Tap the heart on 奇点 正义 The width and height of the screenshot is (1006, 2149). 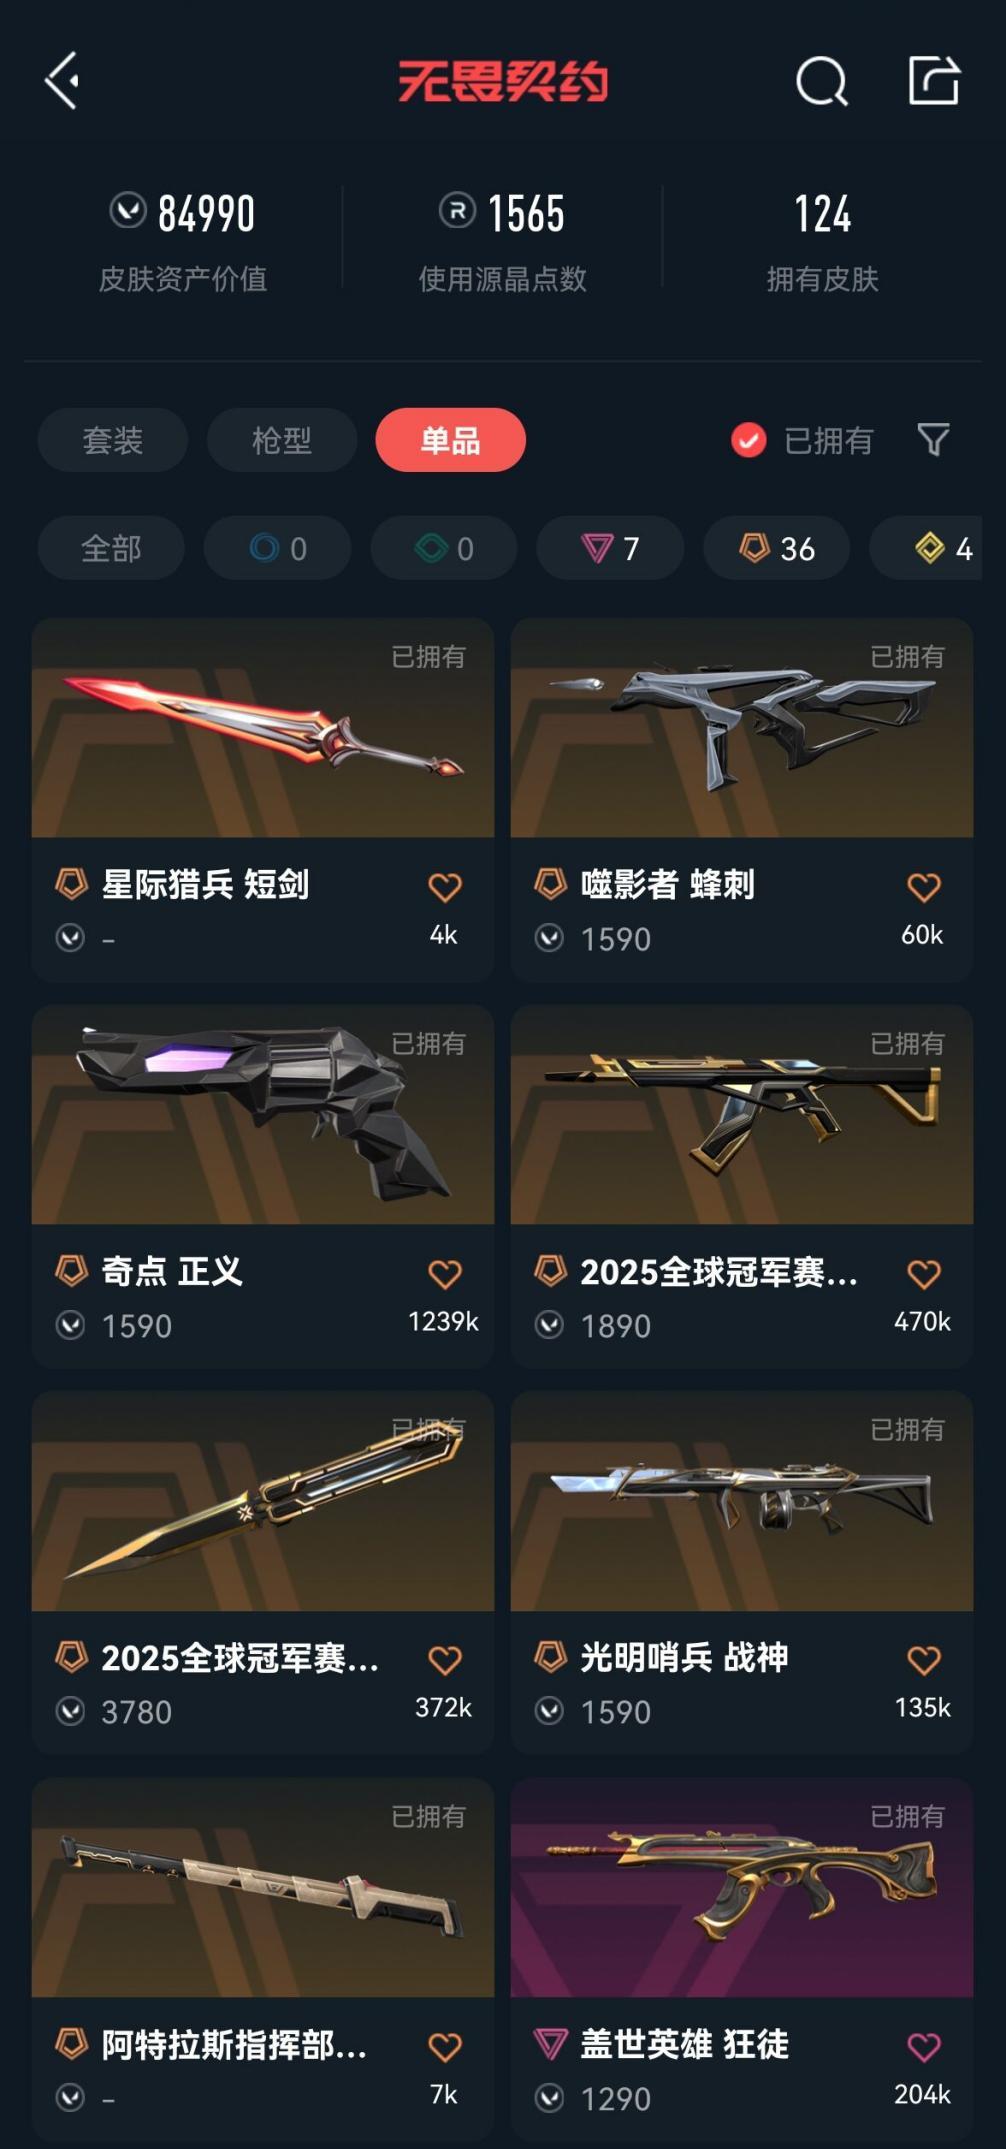[445, 1273]
